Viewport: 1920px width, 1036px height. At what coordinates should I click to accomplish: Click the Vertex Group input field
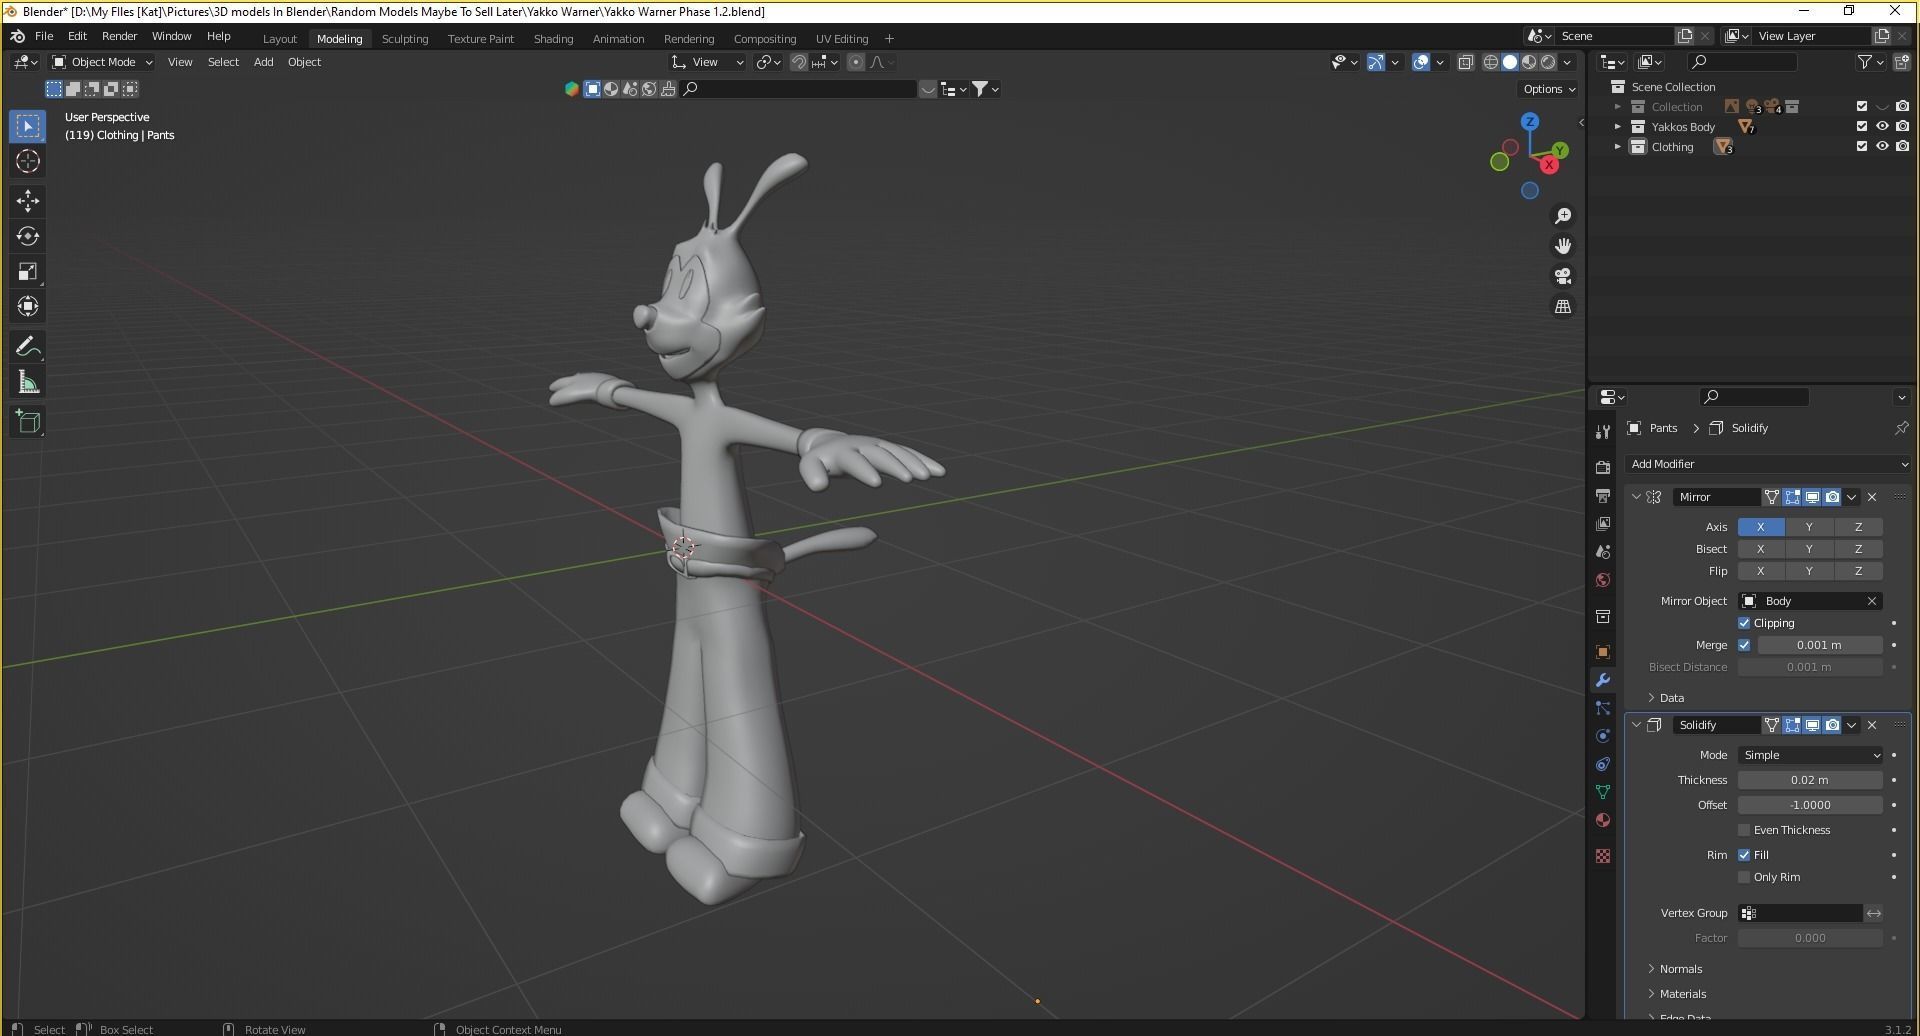[x=1800, y=913]
